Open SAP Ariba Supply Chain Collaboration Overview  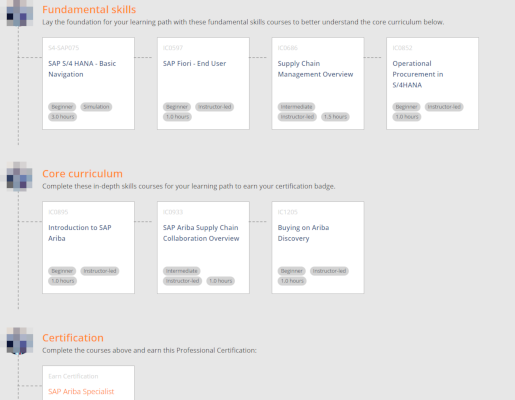coord(201,233)
